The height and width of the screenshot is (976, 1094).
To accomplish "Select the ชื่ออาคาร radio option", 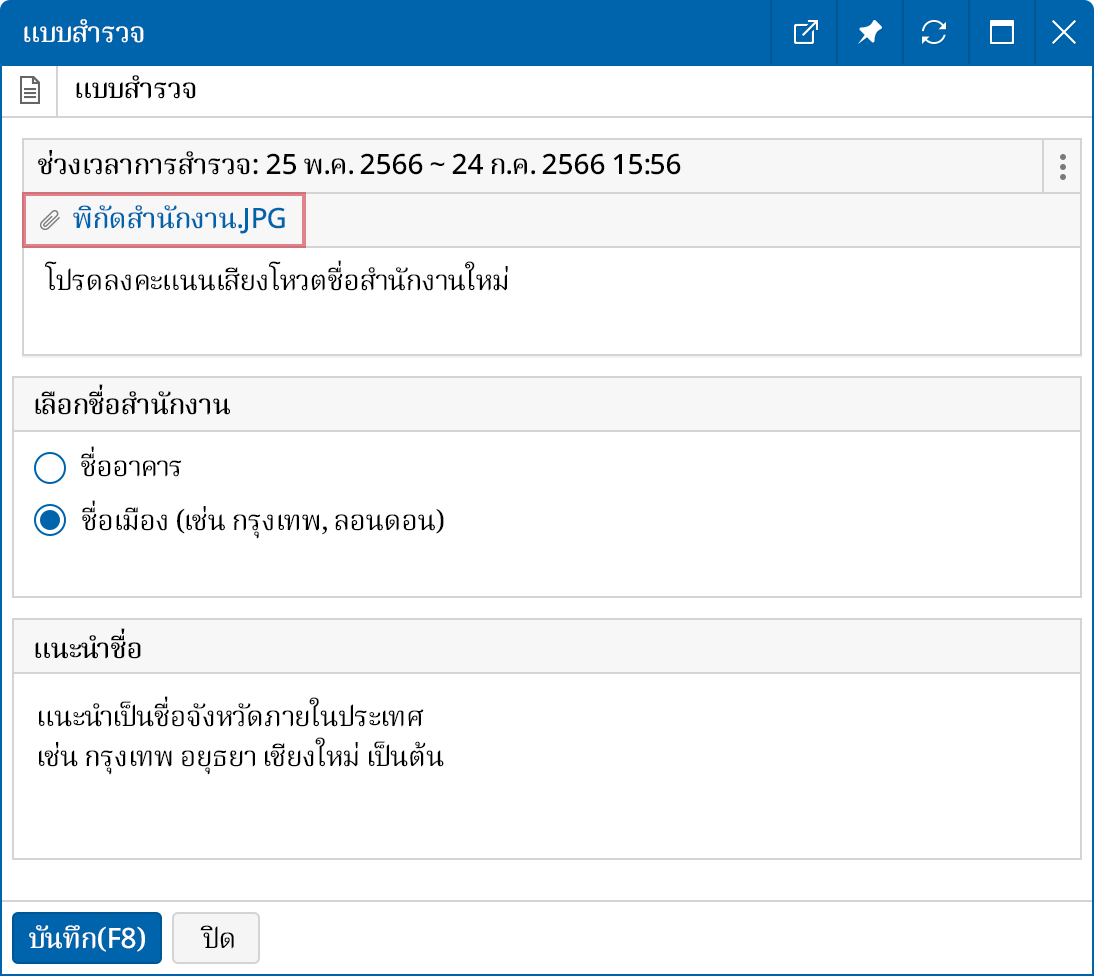I will coord(50,467).
